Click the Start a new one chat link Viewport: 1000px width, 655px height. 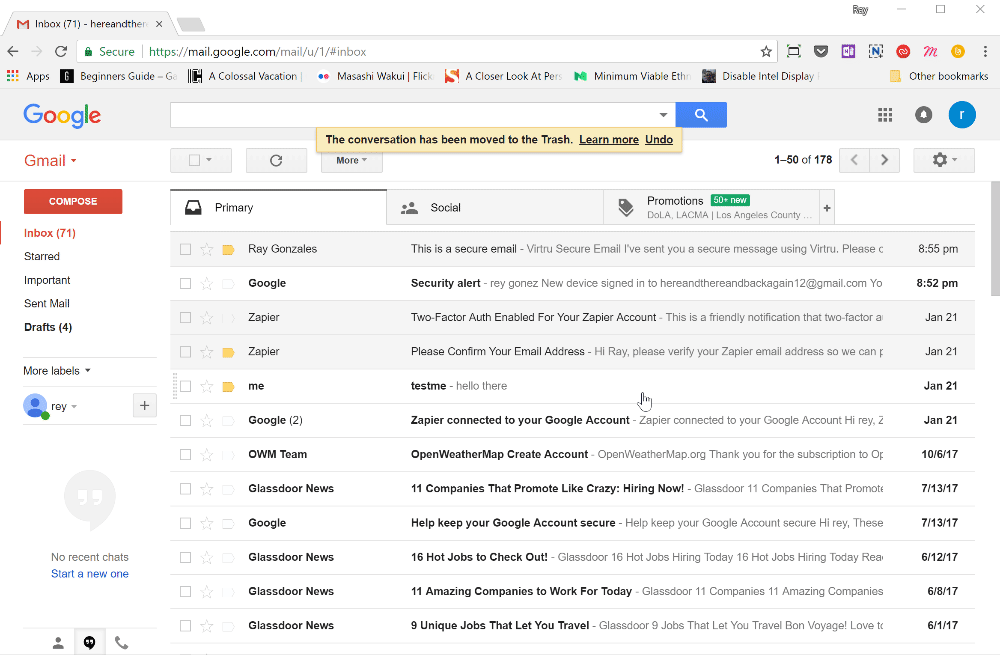click(90, 574)
